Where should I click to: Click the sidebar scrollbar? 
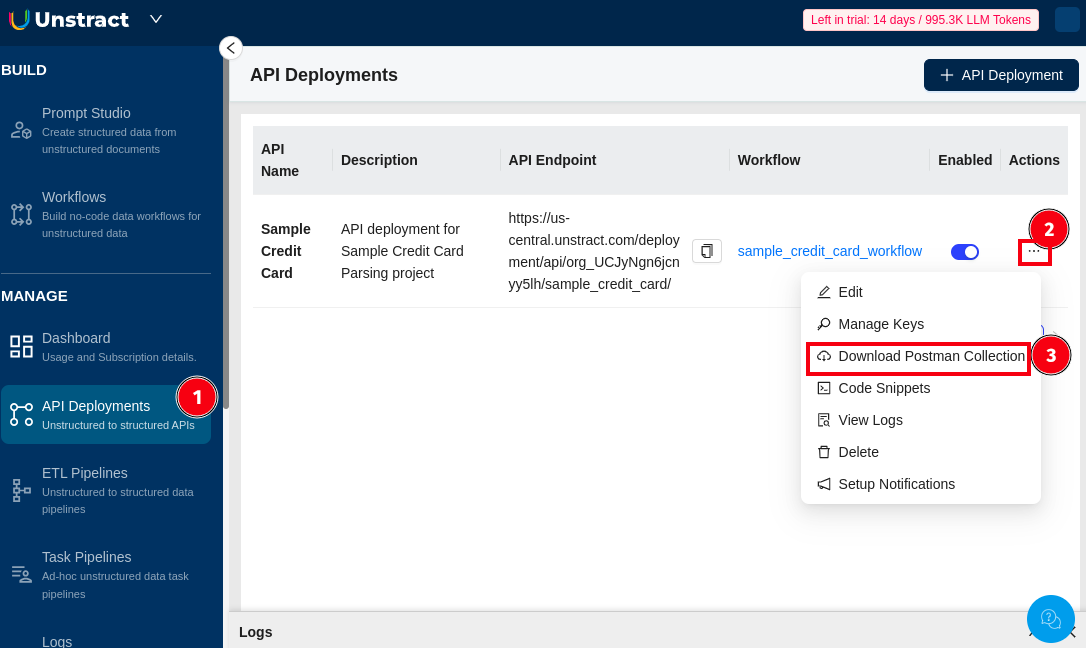(226, 235)
